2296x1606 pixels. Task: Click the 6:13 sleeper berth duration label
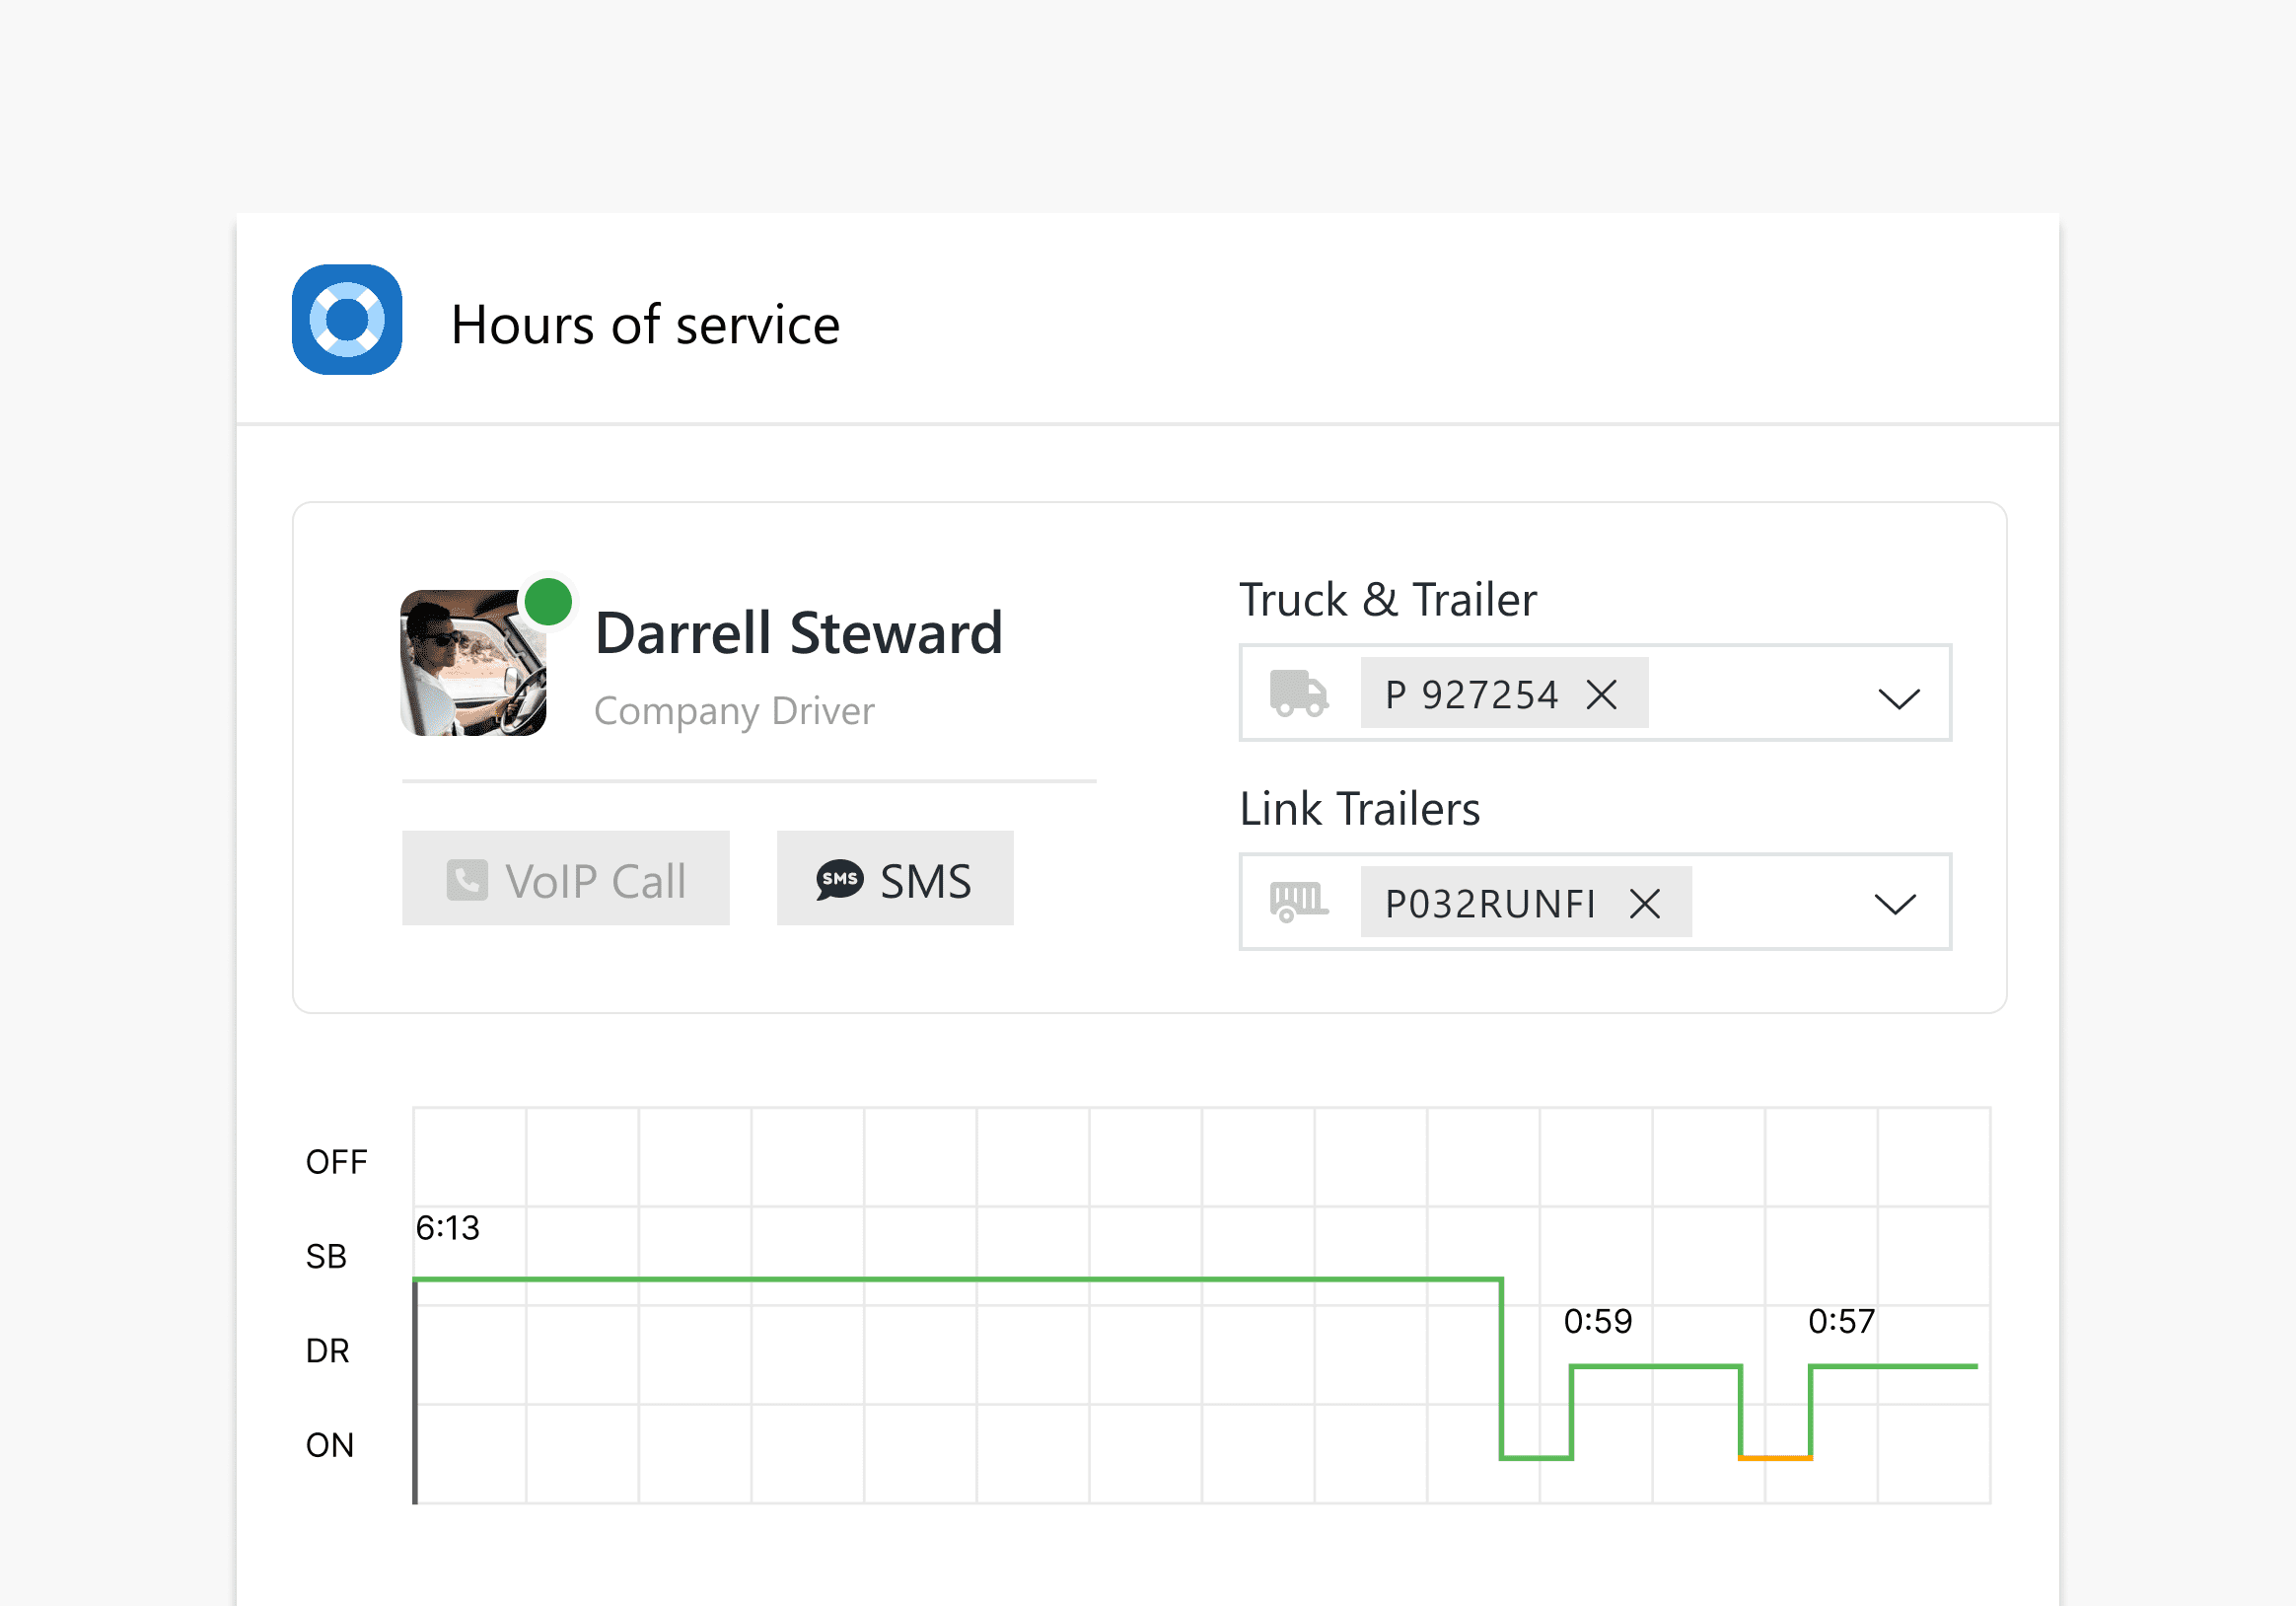click(x=448, y=1228)
